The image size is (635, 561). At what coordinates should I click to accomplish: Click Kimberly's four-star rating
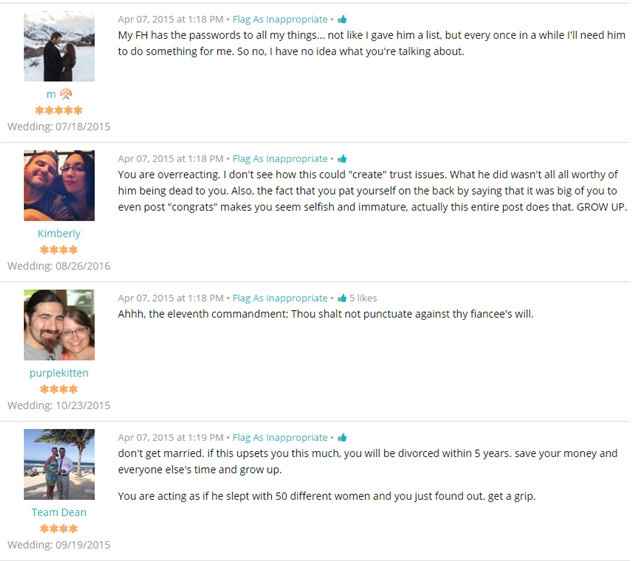coord(59,250)
